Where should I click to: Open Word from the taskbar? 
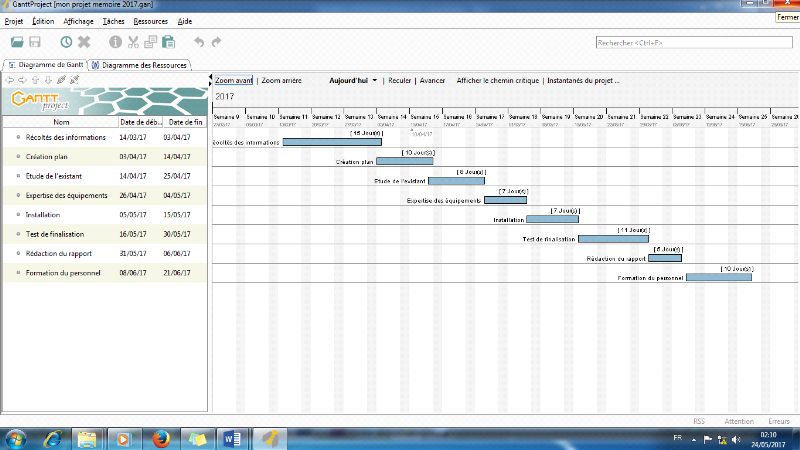(232, 439)
